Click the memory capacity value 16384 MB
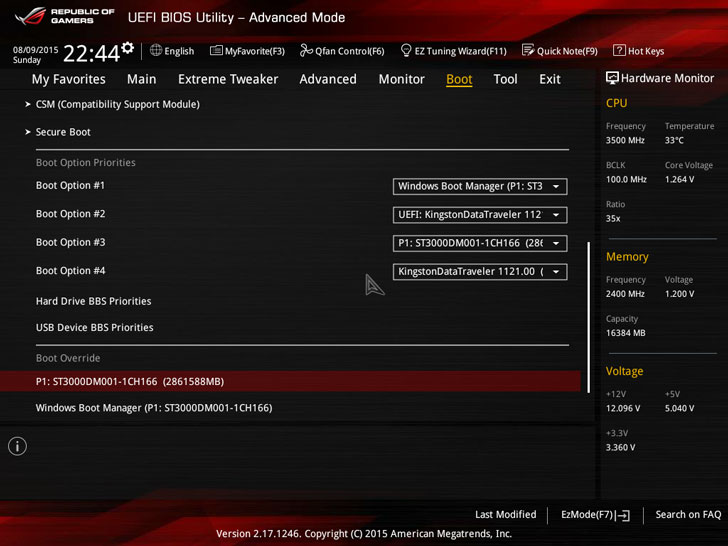This screenshot has width=728, height=546. 625,333
